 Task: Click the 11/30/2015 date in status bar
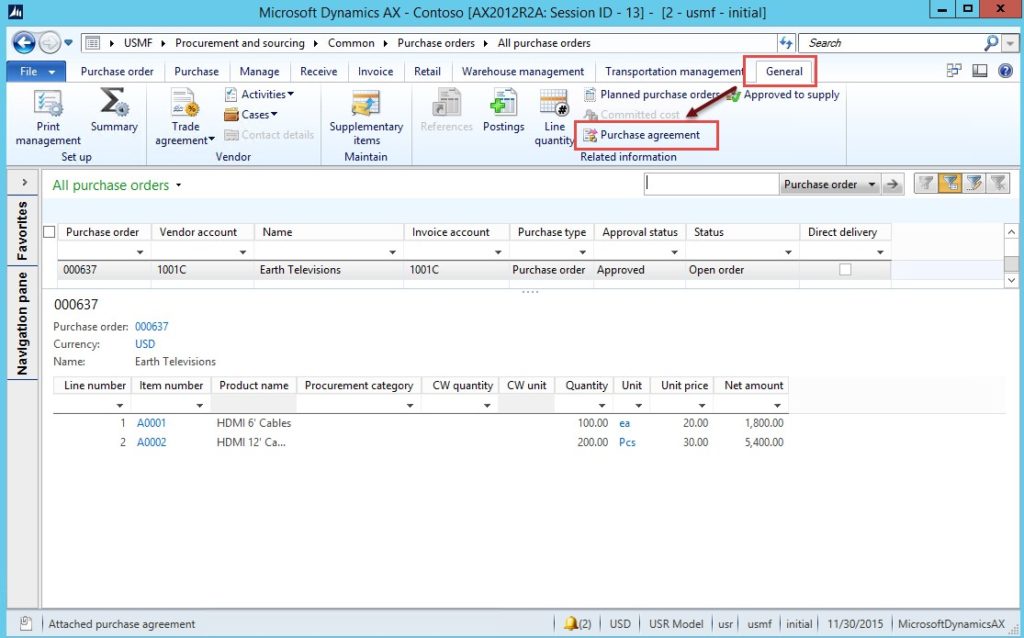854,624
